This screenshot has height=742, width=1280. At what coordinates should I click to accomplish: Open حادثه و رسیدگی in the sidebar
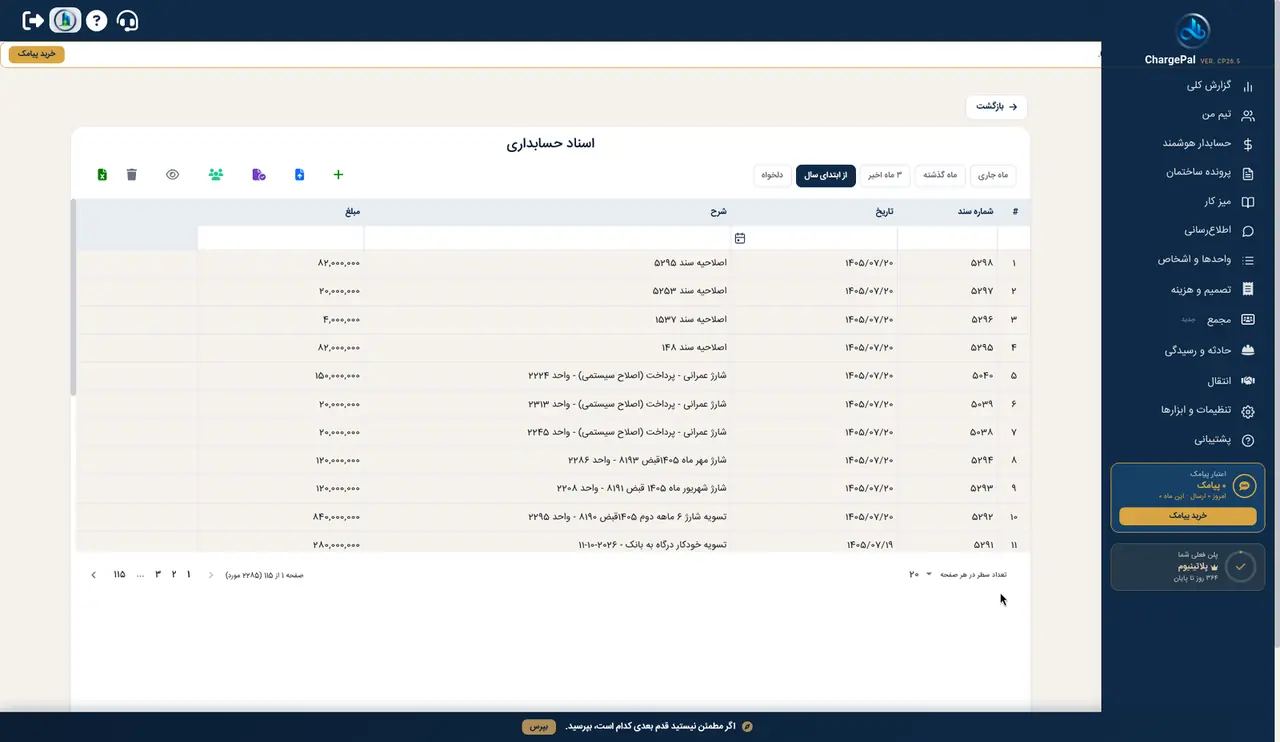[x=1199, y=351]
